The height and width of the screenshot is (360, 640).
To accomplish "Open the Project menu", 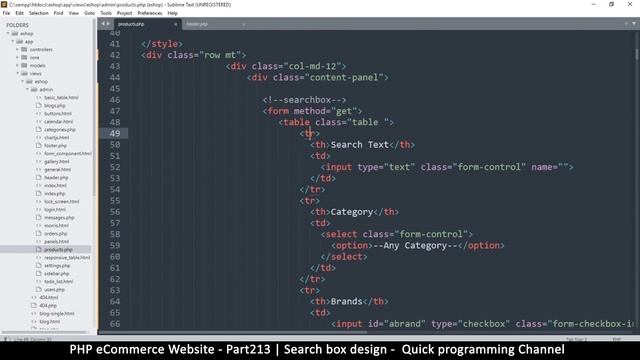I will [124, 13].
